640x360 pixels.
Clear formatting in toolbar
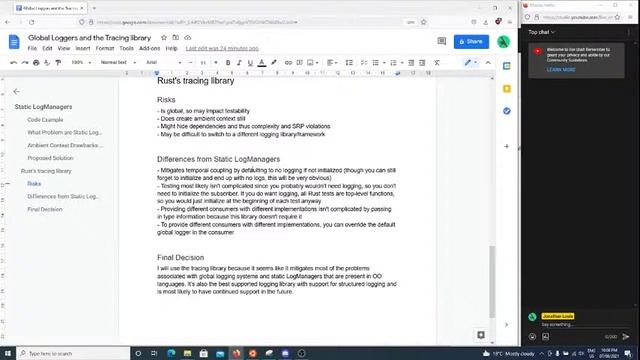(x=437, y=62)
